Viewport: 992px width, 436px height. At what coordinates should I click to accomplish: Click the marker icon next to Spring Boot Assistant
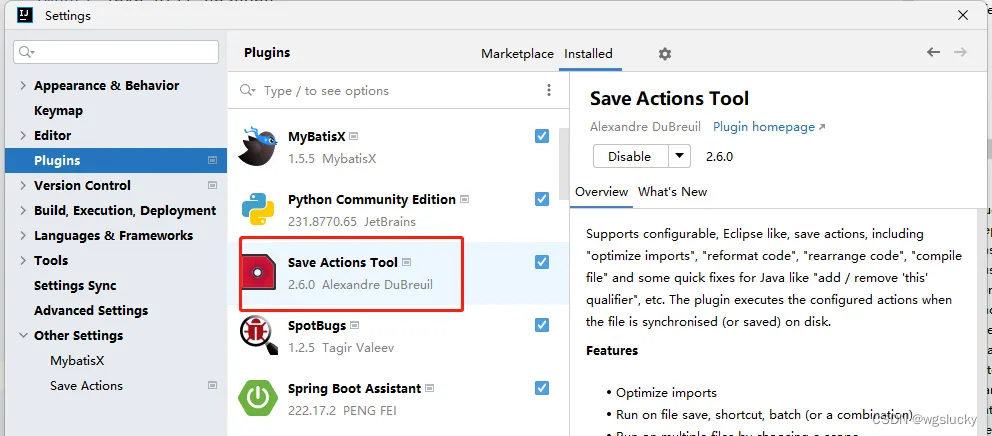430,388
